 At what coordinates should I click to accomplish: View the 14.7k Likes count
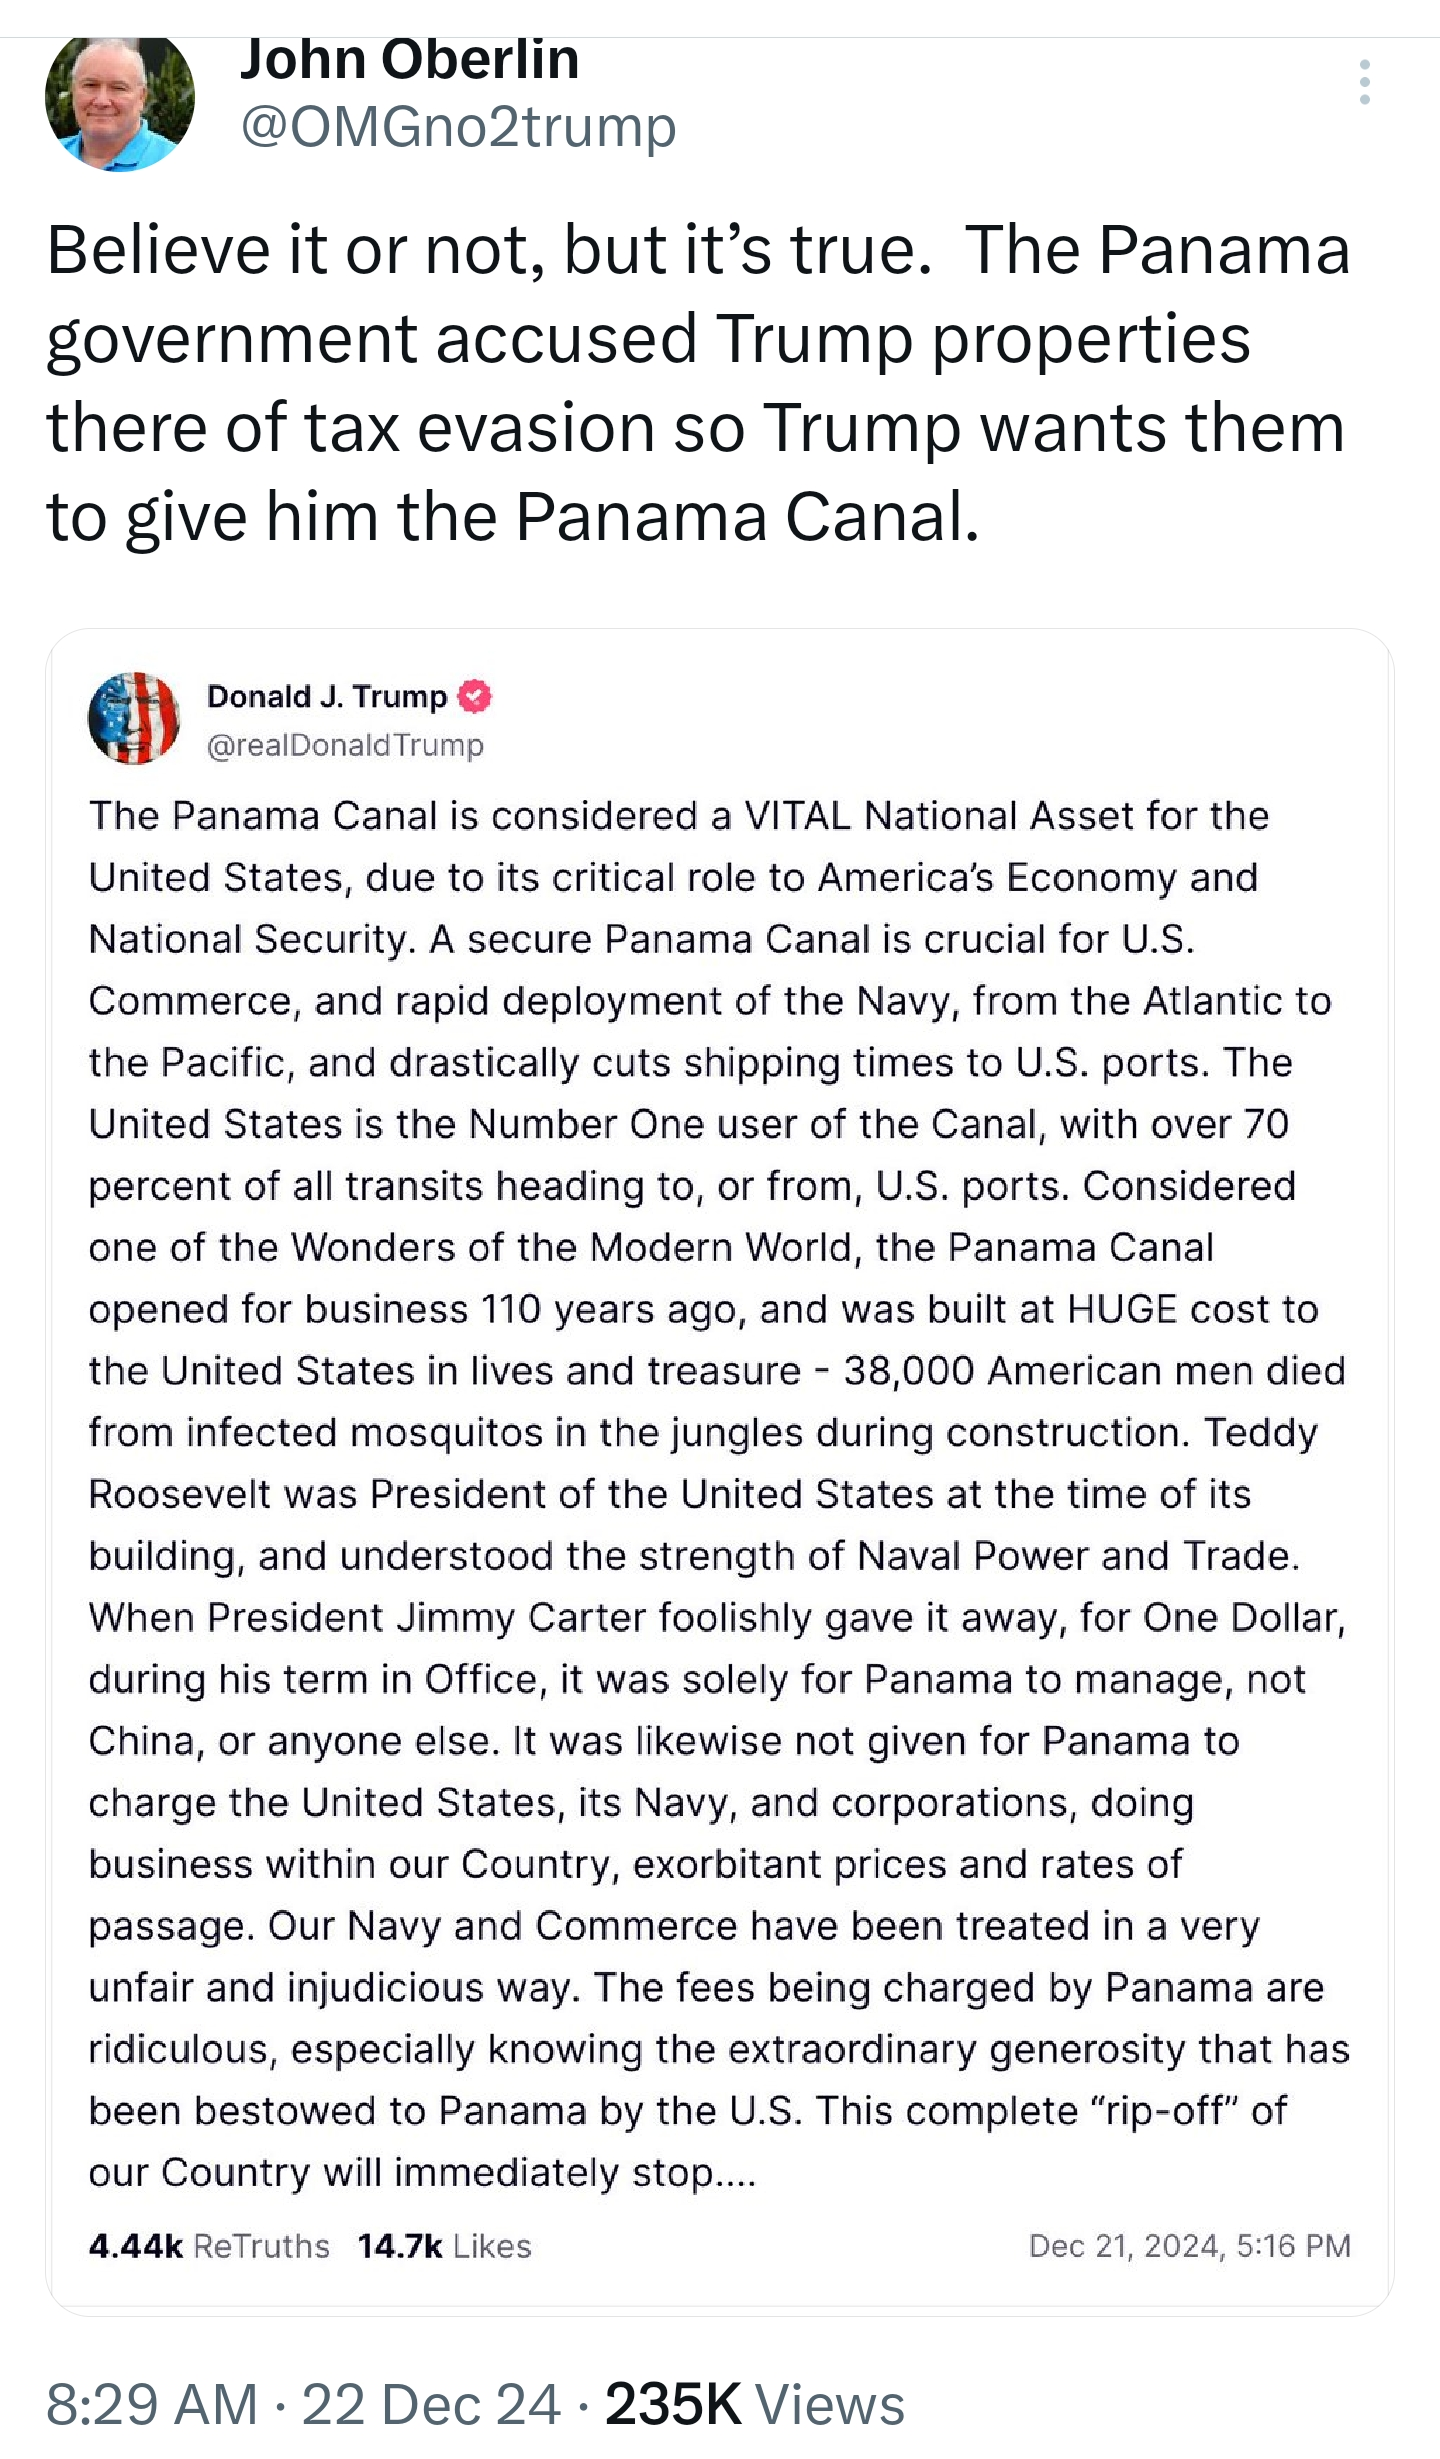pos(444,2245)
